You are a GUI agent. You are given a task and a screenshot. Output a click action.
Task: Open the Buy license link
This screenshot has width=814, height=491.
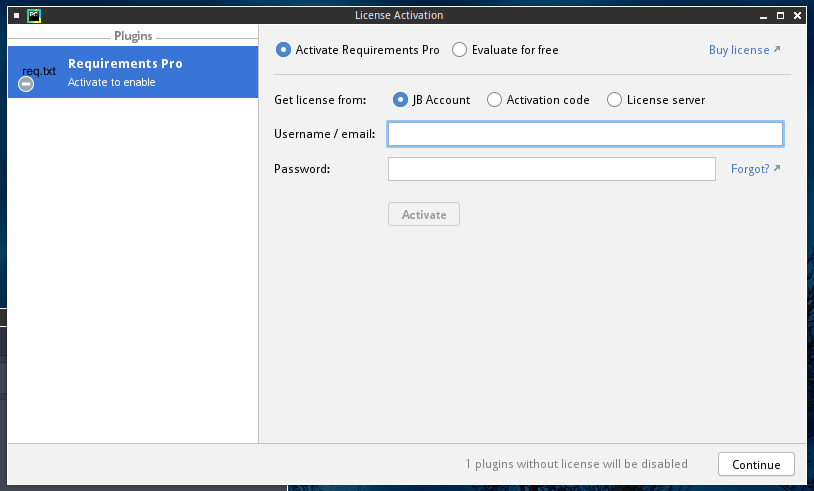point(739,50)
